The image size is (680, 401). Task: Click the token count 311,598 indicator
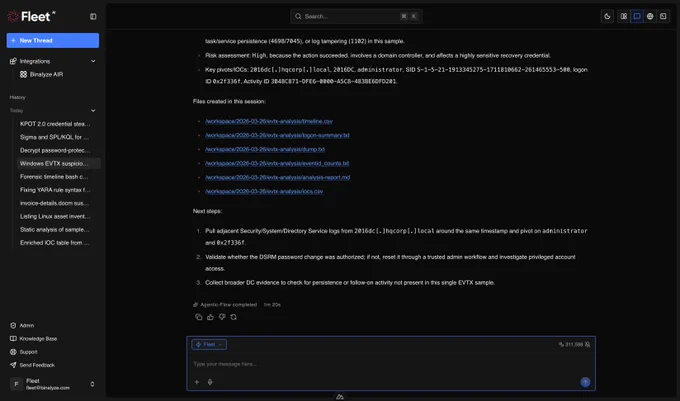571,345
